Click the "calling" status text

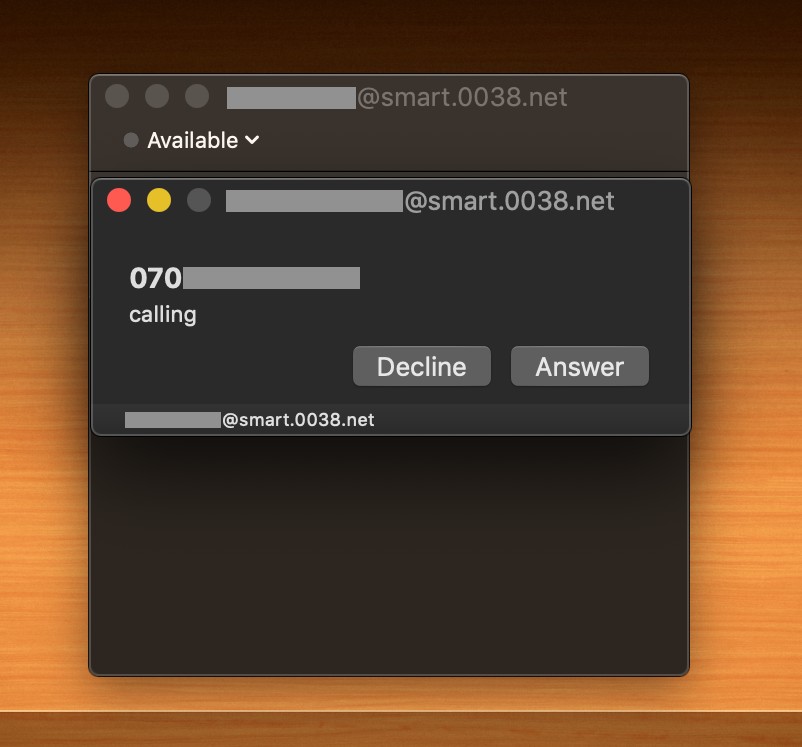(163, 315)
